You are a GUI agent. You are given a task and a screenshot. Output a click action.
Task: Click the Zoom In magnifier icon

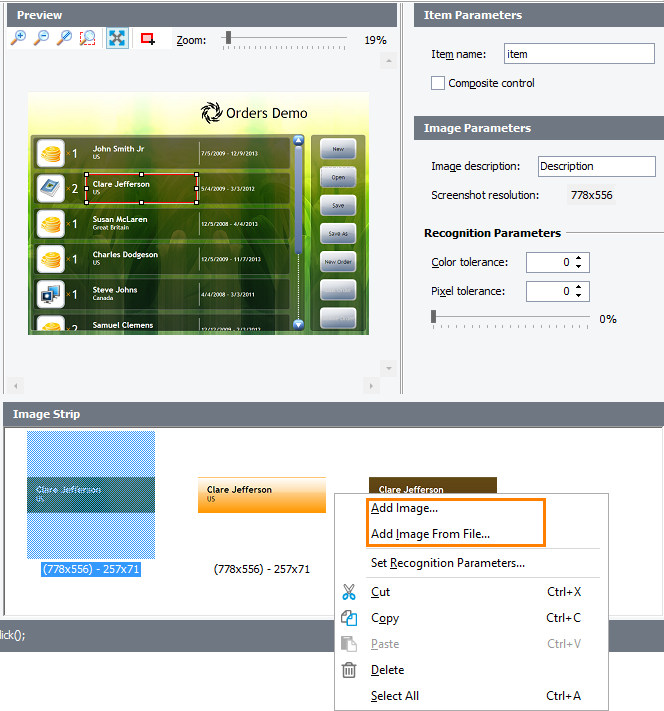19,38
